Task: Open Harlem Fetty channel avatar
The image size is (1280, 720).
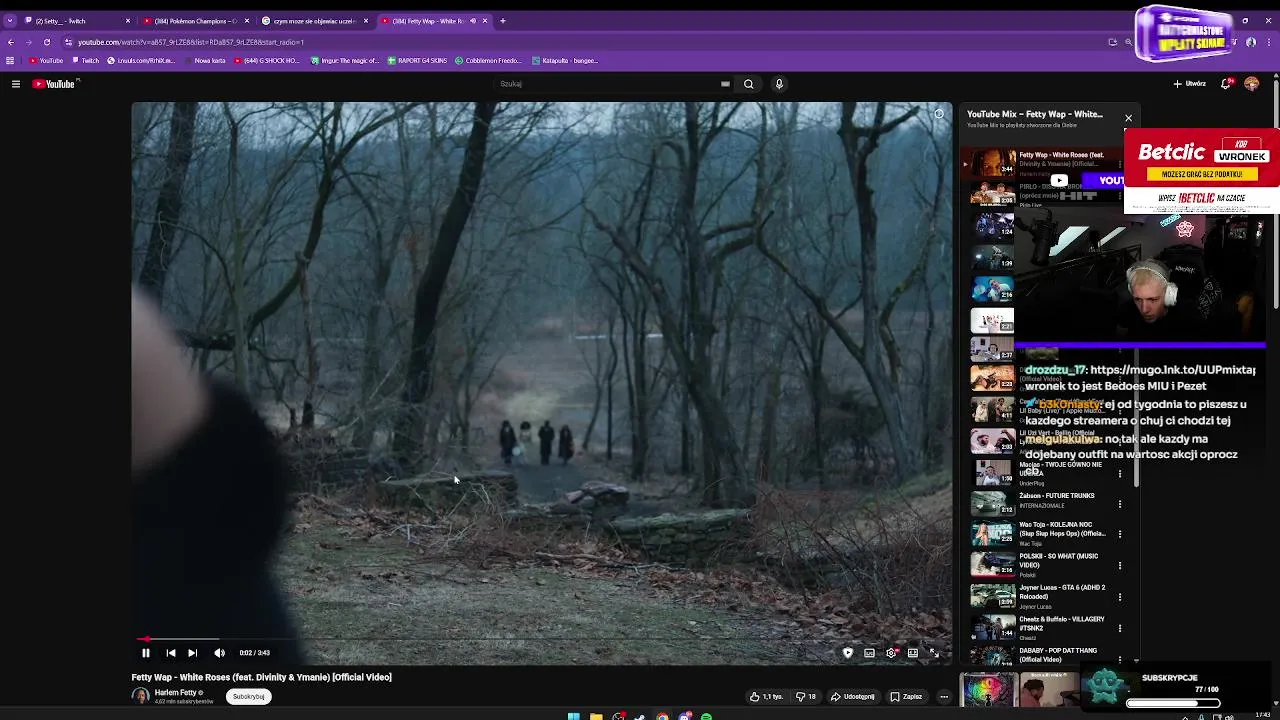Action: click(140, 696)
